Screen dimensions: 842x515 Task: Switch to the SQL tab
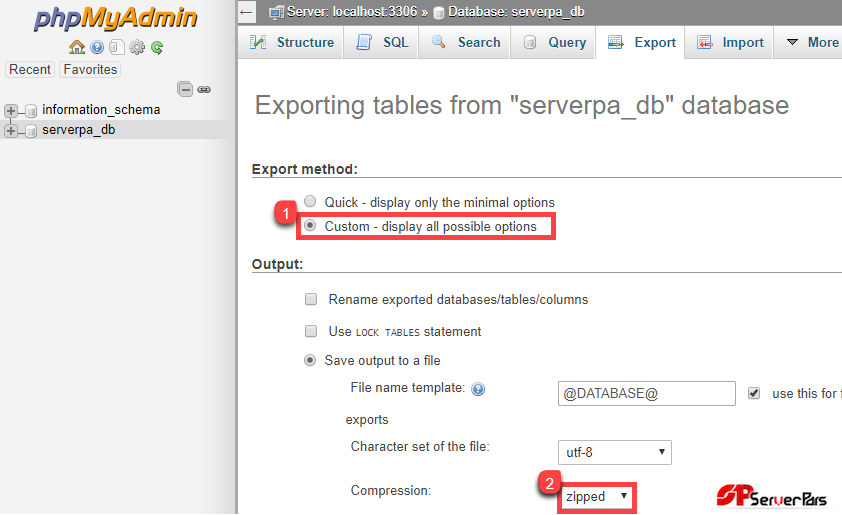coord(382,42)
